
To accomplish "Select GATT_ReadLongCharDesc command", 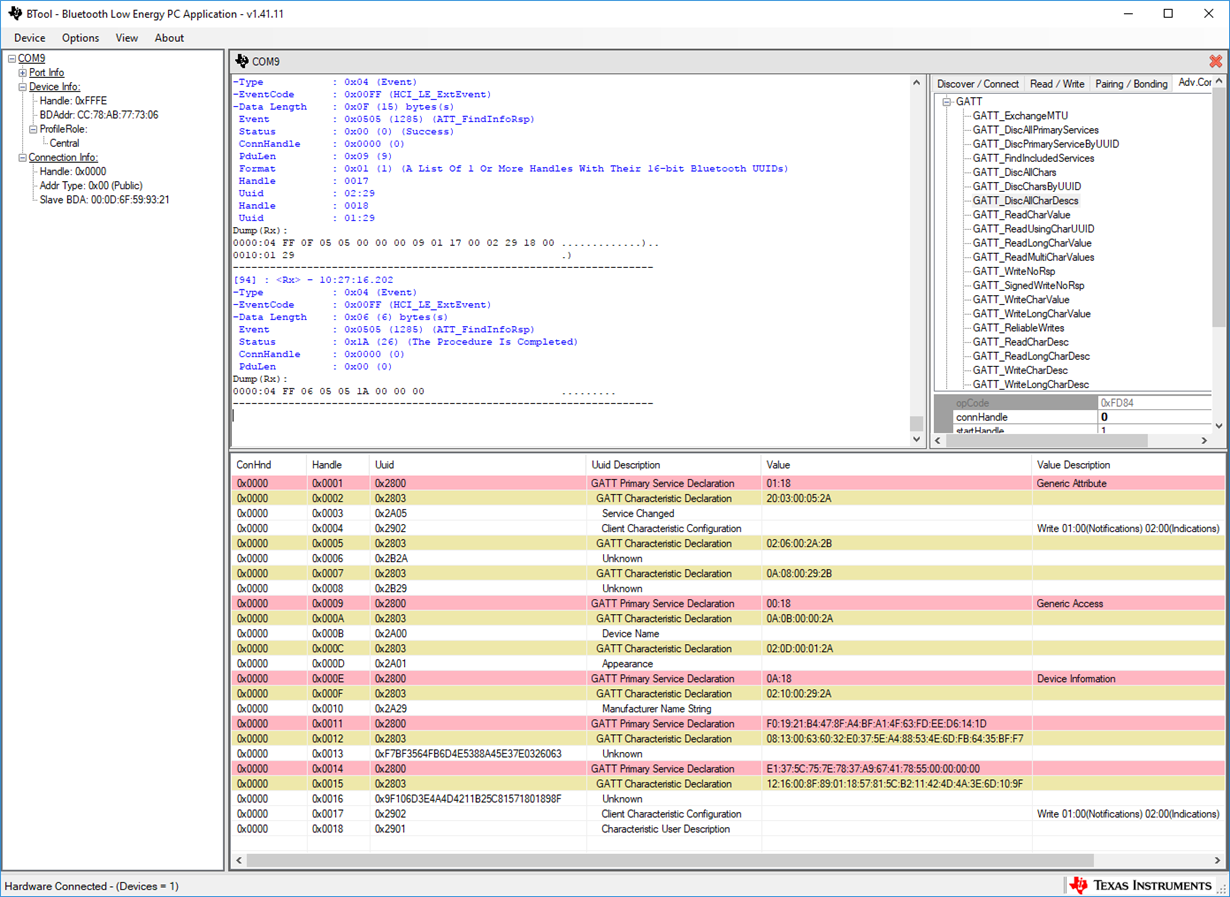I will click(x=1031, y=356).
